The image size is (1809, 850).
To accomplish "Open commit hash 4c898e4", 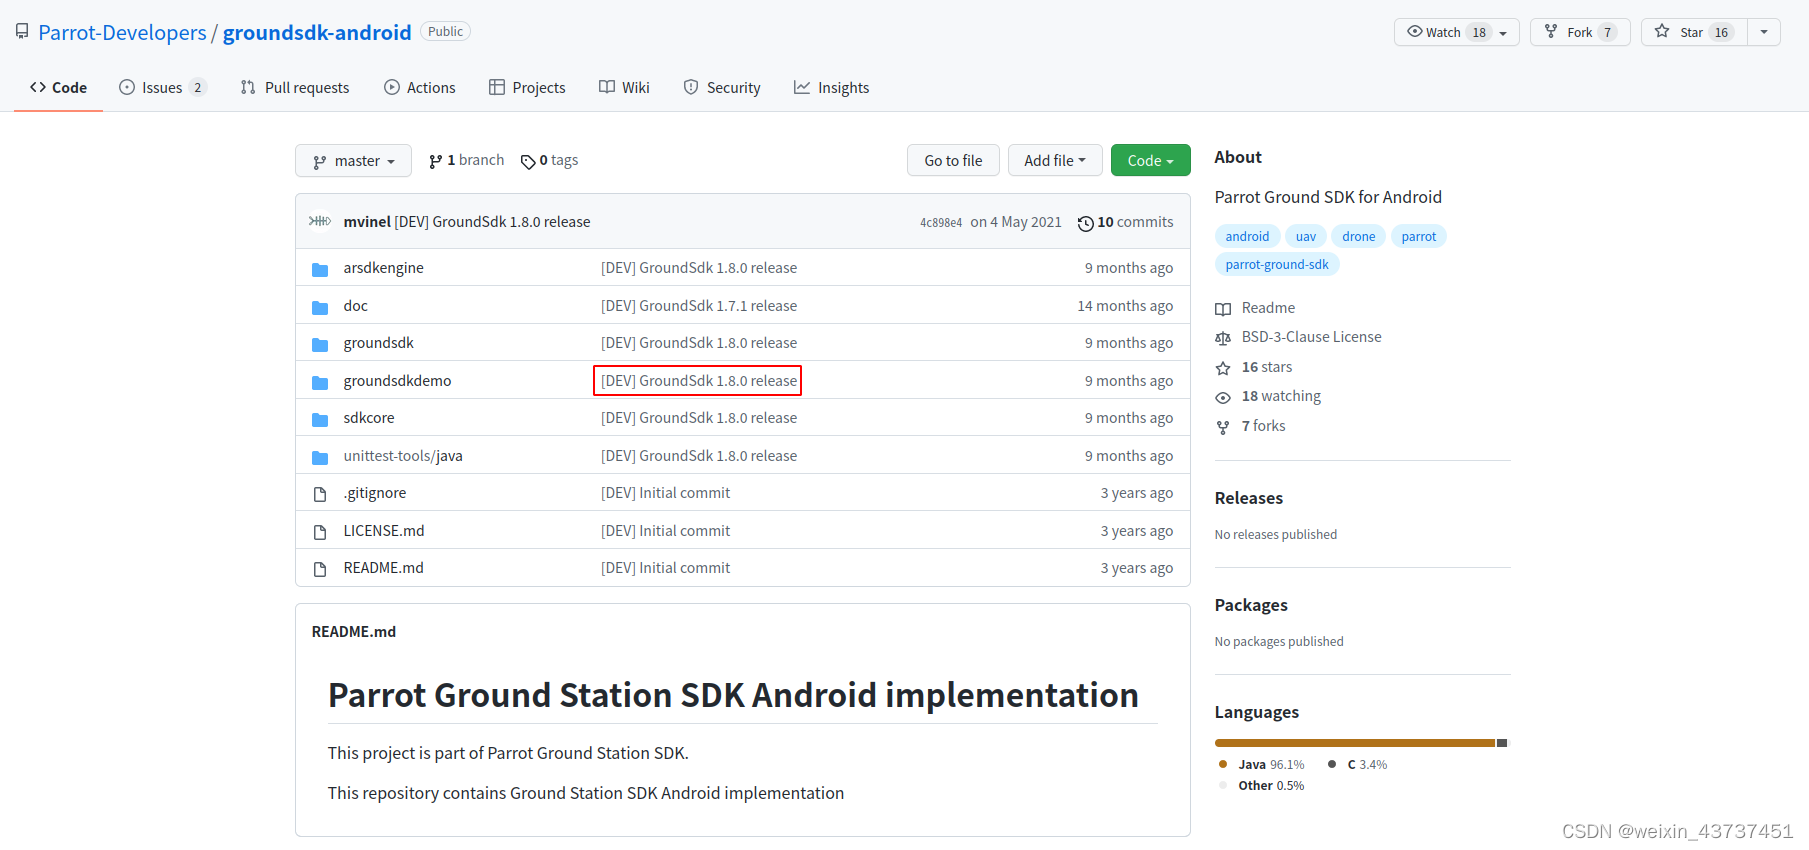I will [941, 223].
